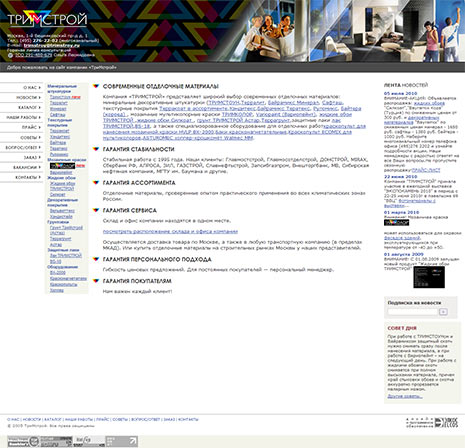
Task: Open the Силкоат catalog link
Action: pos(58,194)
